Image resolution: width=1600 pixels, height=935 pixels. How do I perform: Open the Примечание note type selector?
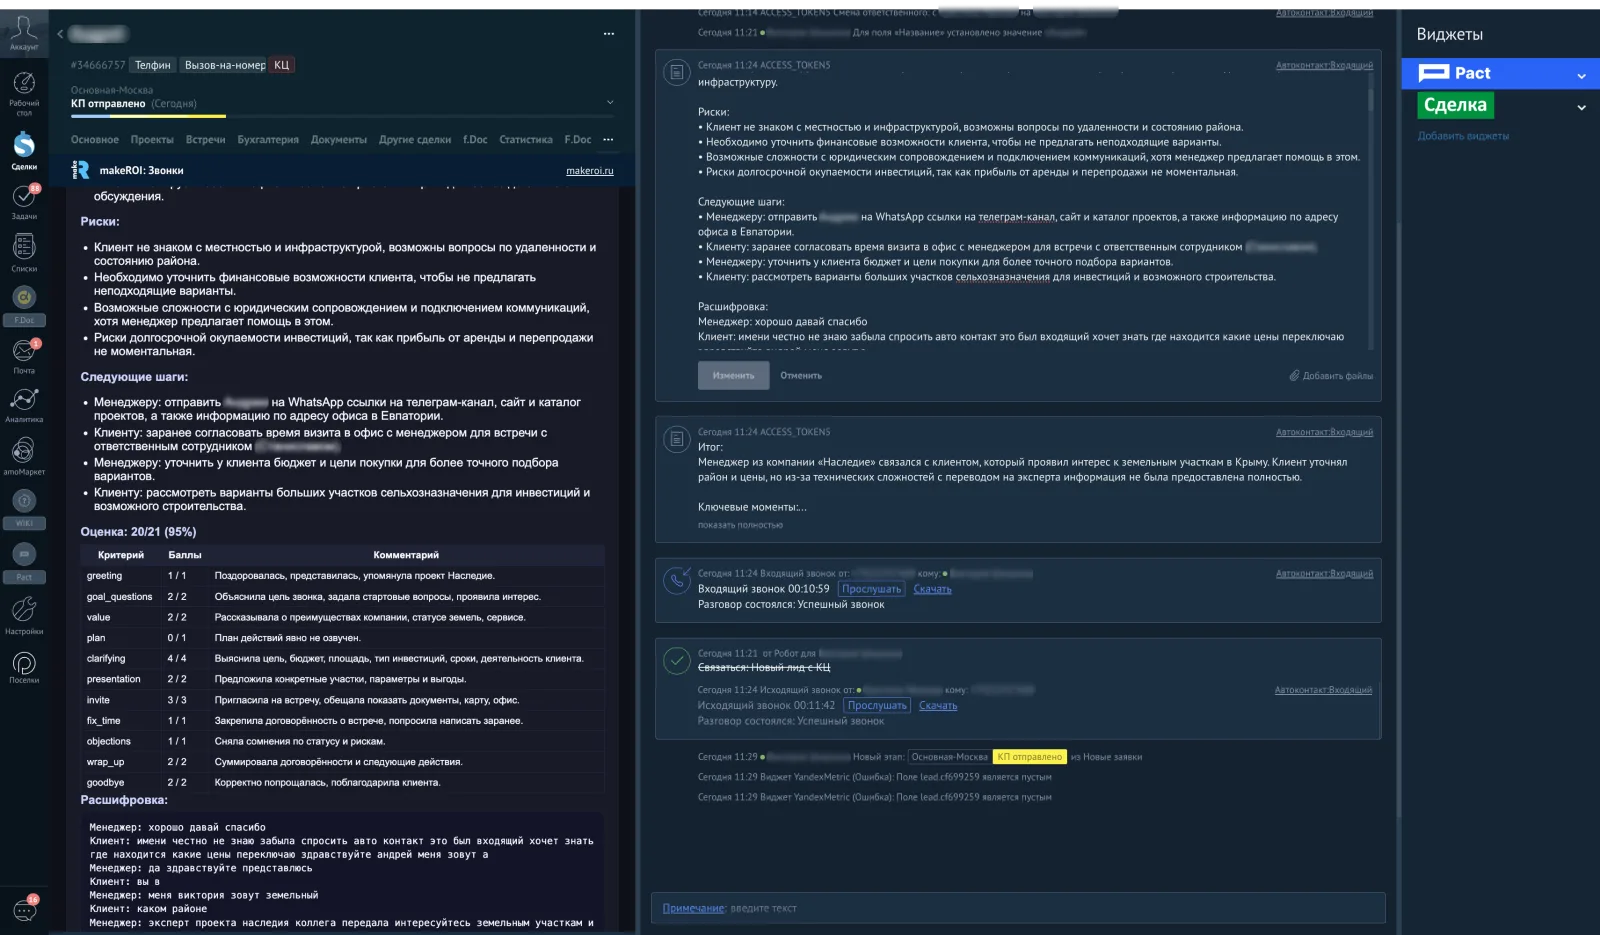pyautogui.click(x=693, y=908)
